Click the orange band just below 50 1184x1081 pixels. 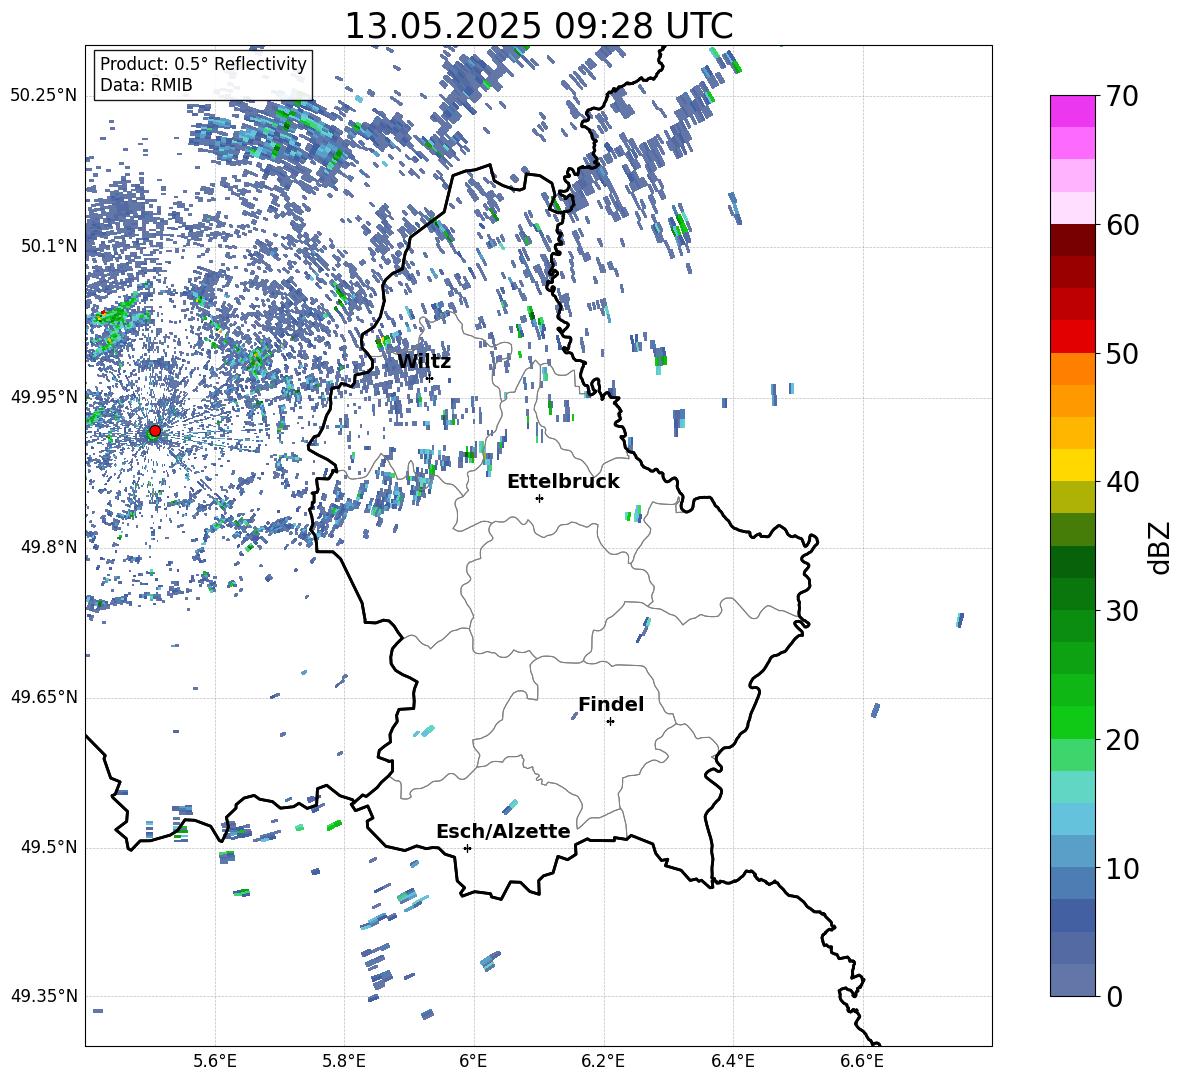click(1072, 369)
